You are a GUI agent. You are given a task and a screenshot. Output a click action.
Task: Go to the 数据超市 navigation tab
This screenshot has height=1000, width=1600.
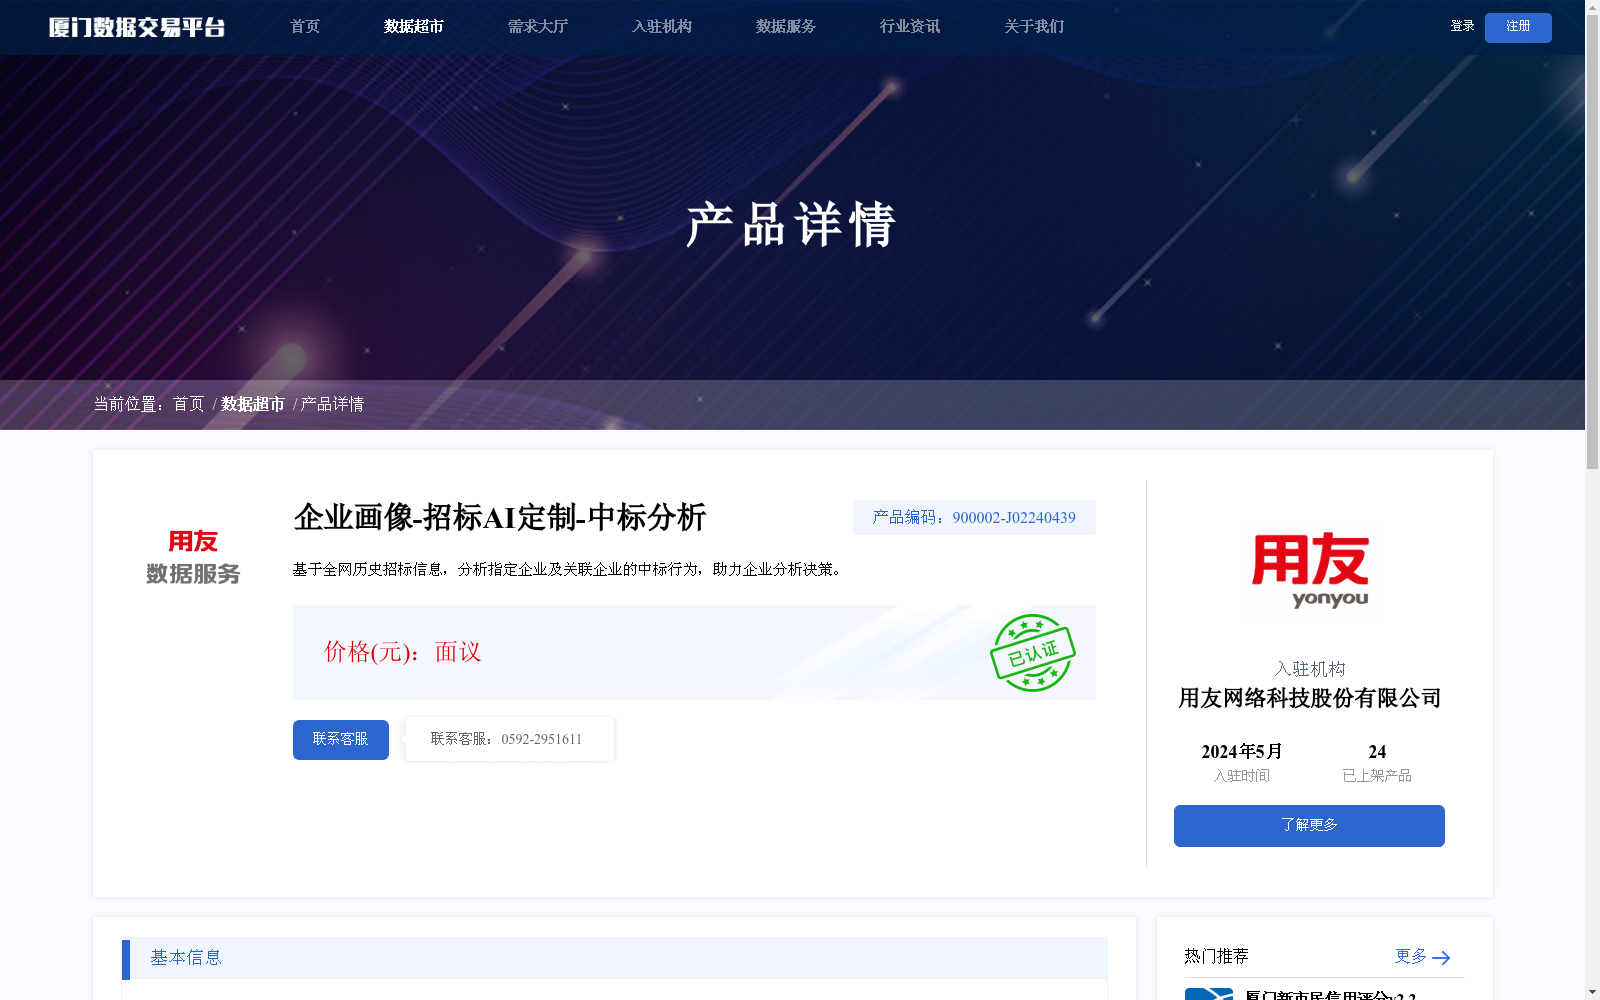pos(414,27)
